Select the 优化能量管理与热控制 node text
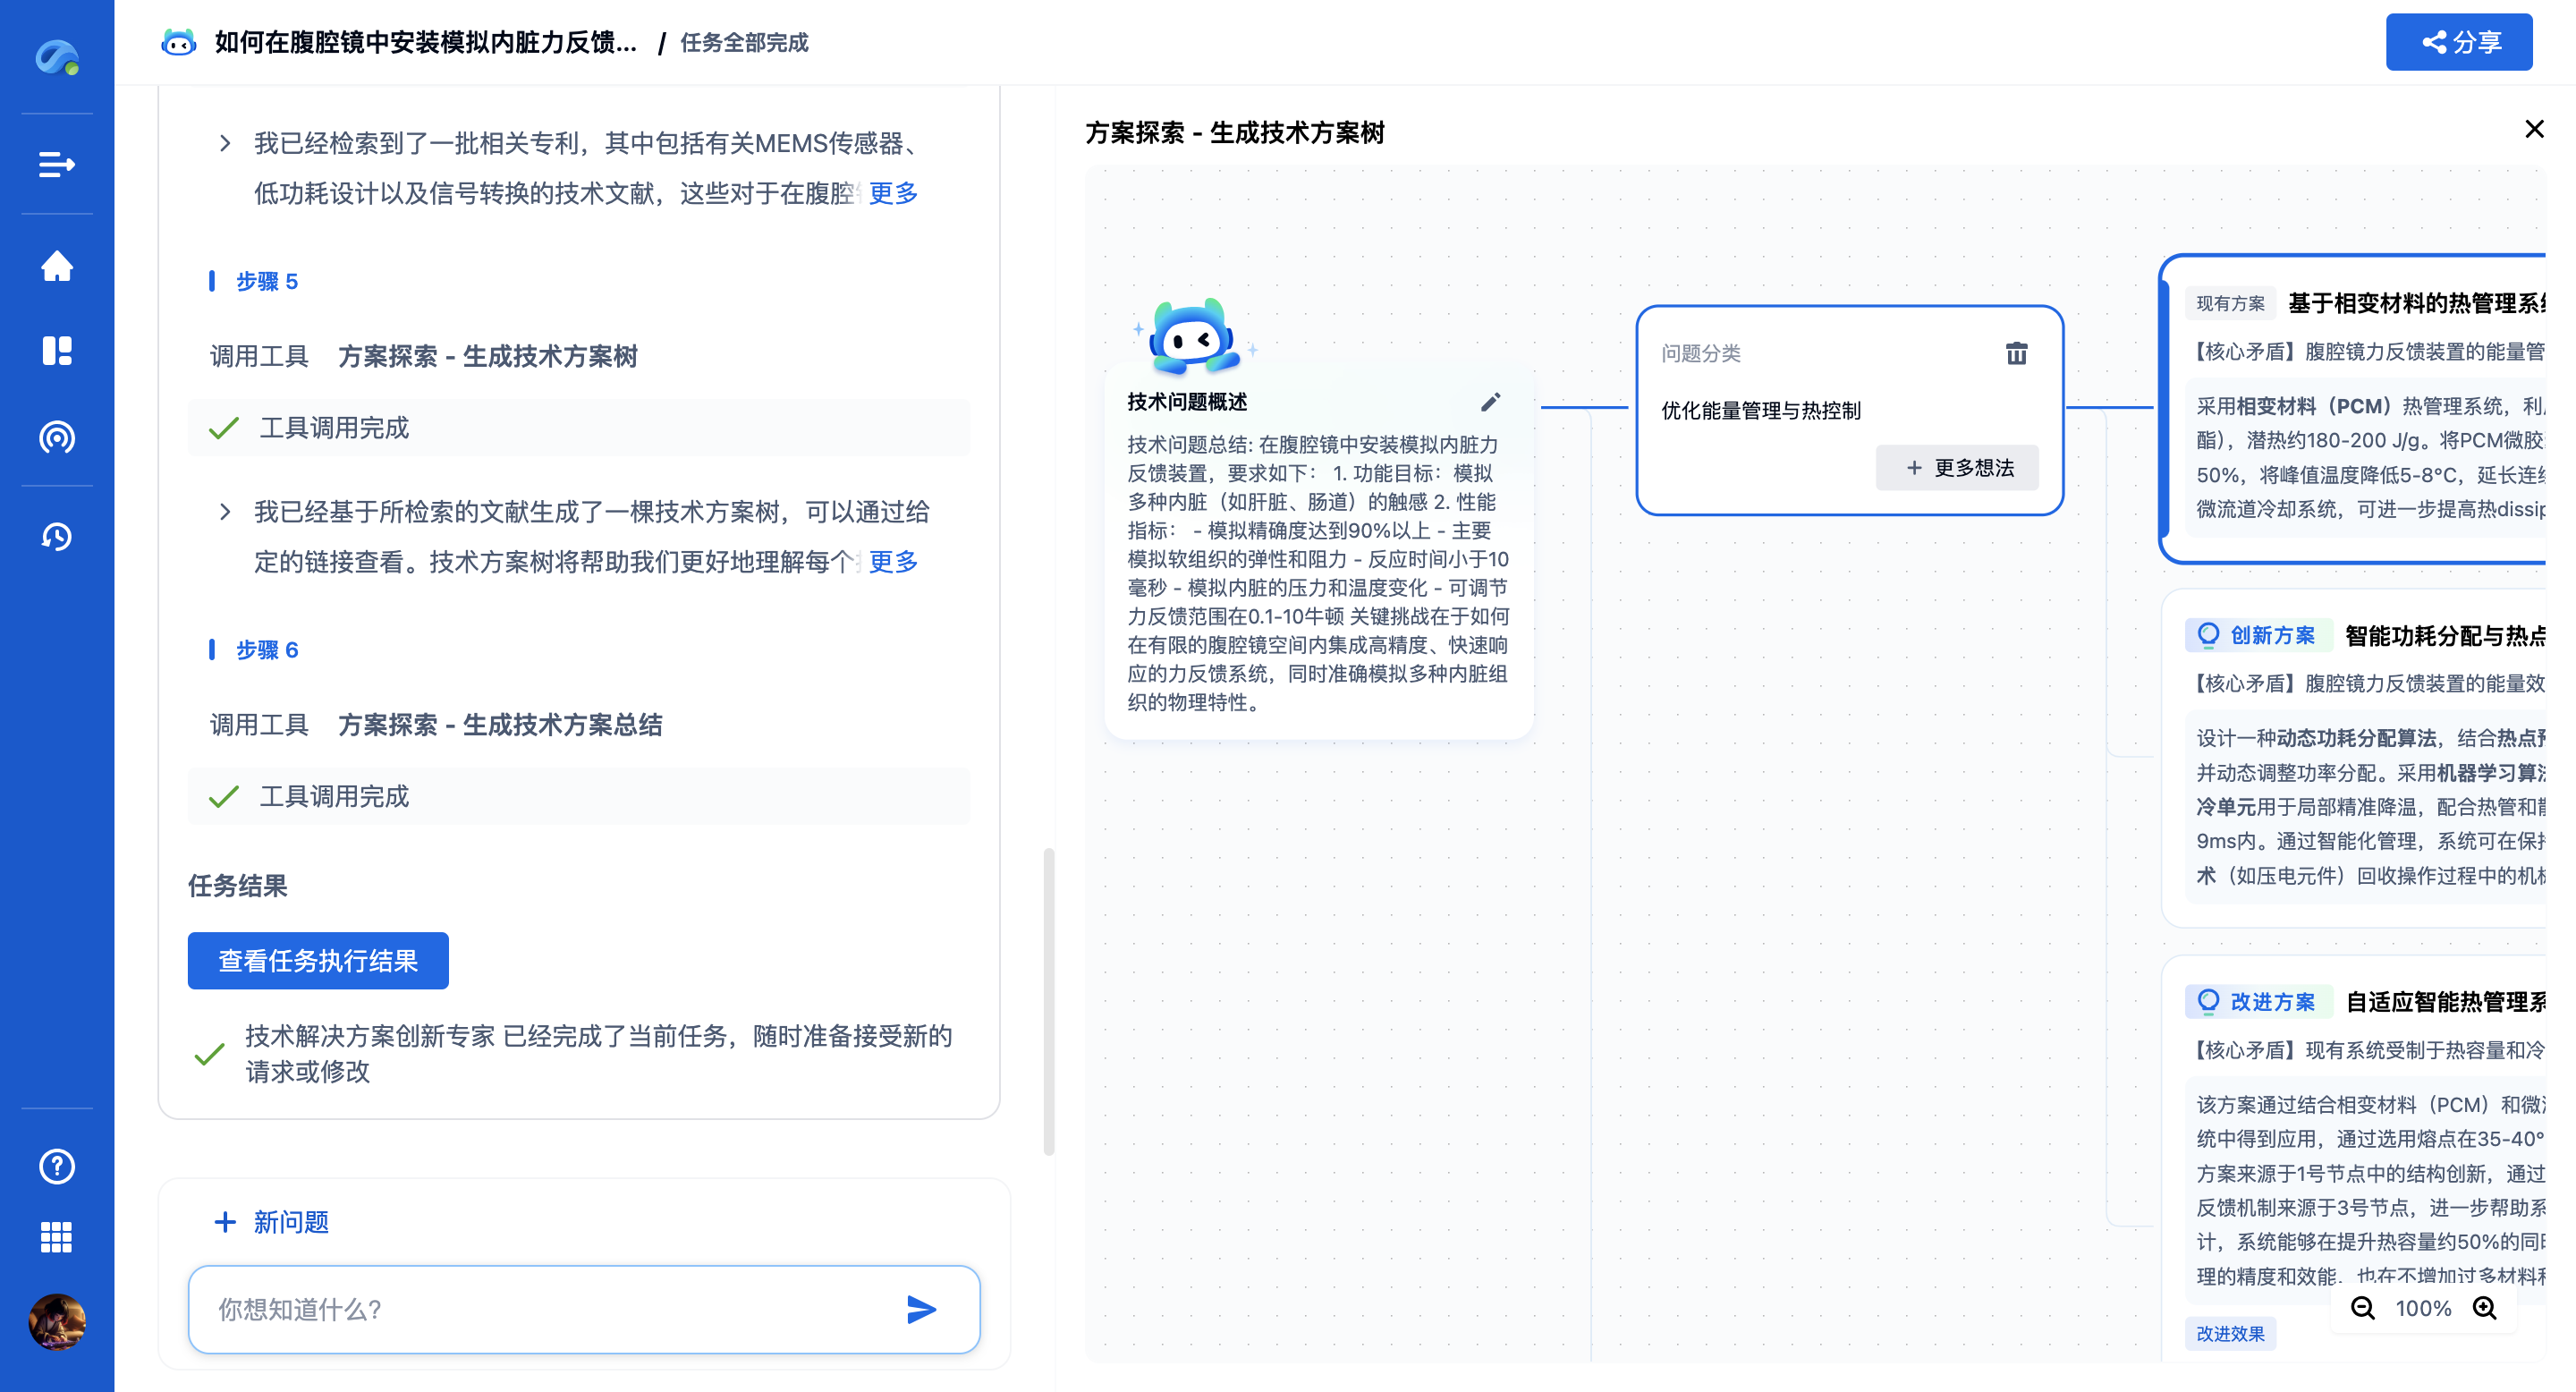The height and width of the screenshot is (1392, 2576). (x=1760, y=410)
